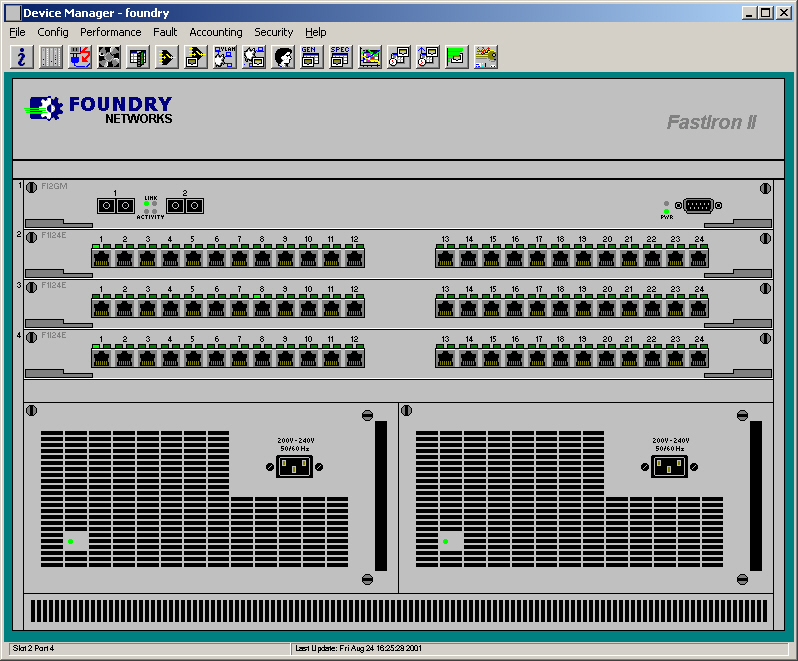Select fiber port 2 on FI2GM module
The width and height of the screenshot is (798, 661).
184,206
